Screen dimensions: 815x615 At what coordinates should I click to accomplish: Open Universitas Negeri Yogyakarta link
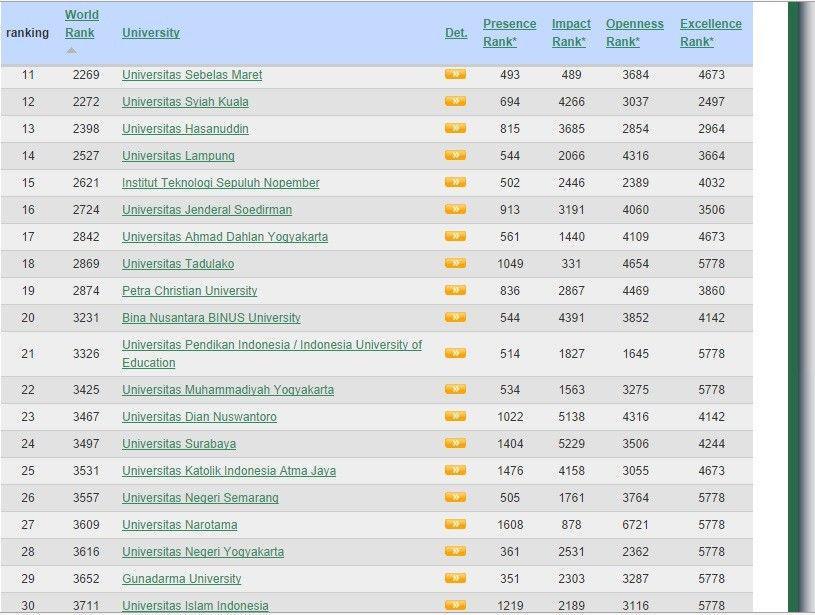pyautogui.click(x=203, y=552)
